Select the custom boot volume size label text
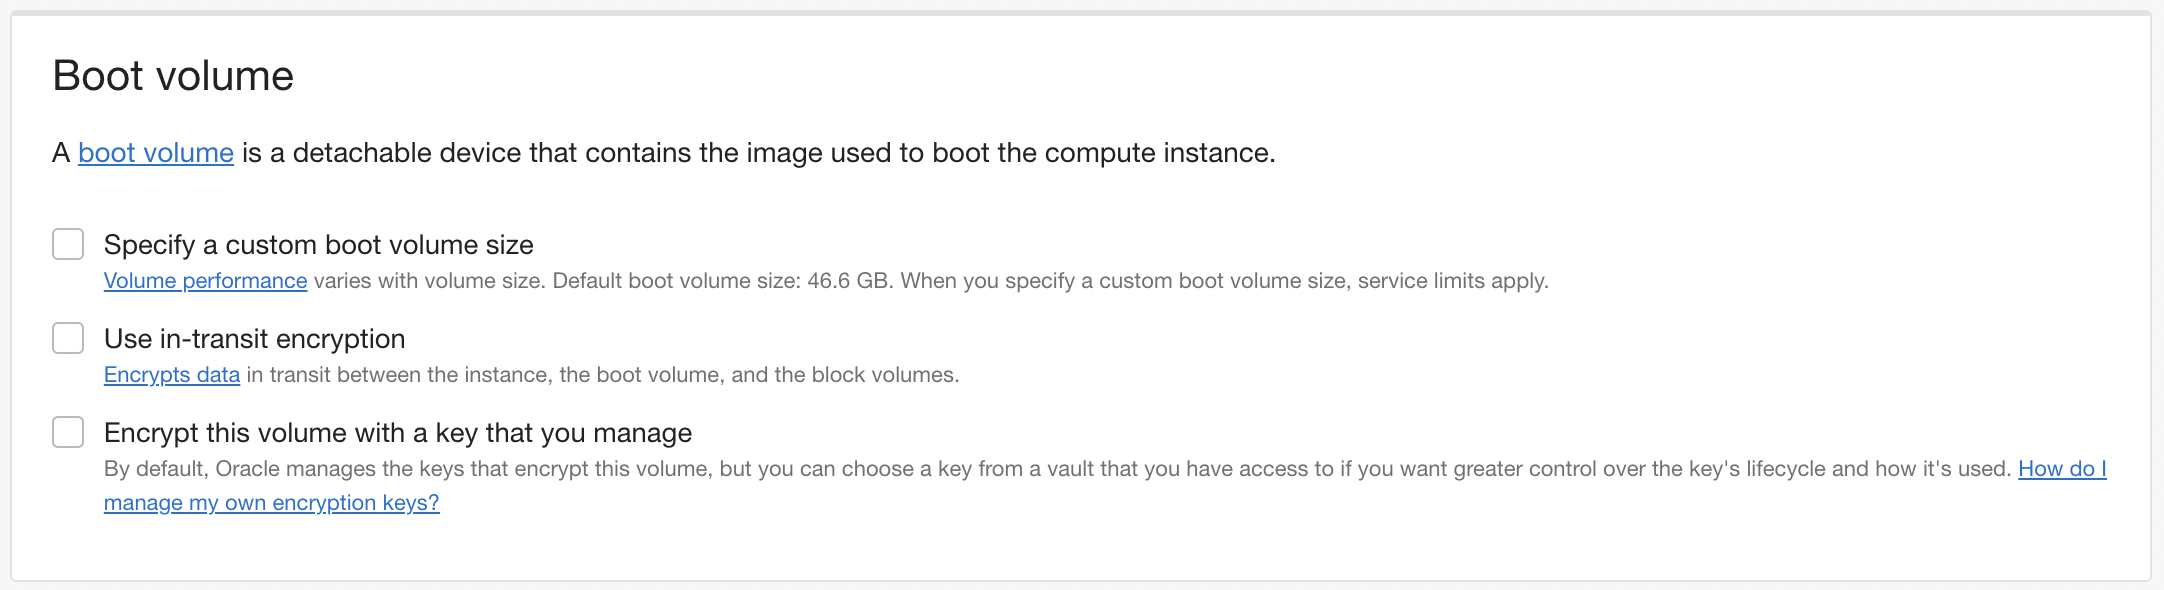The height and width of the screenshot is (590, 2164). (318, 243)
